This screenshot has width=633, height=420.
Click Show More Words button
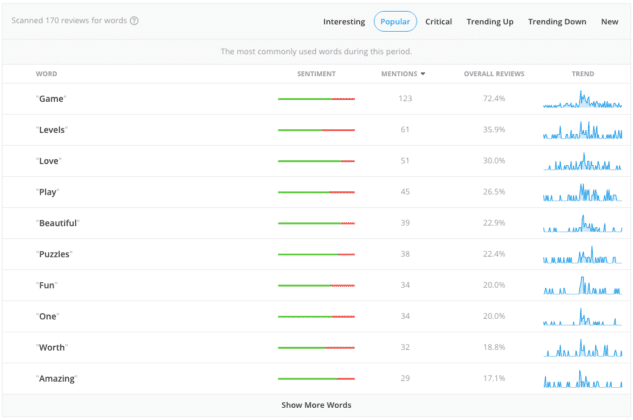coord(316,405)
